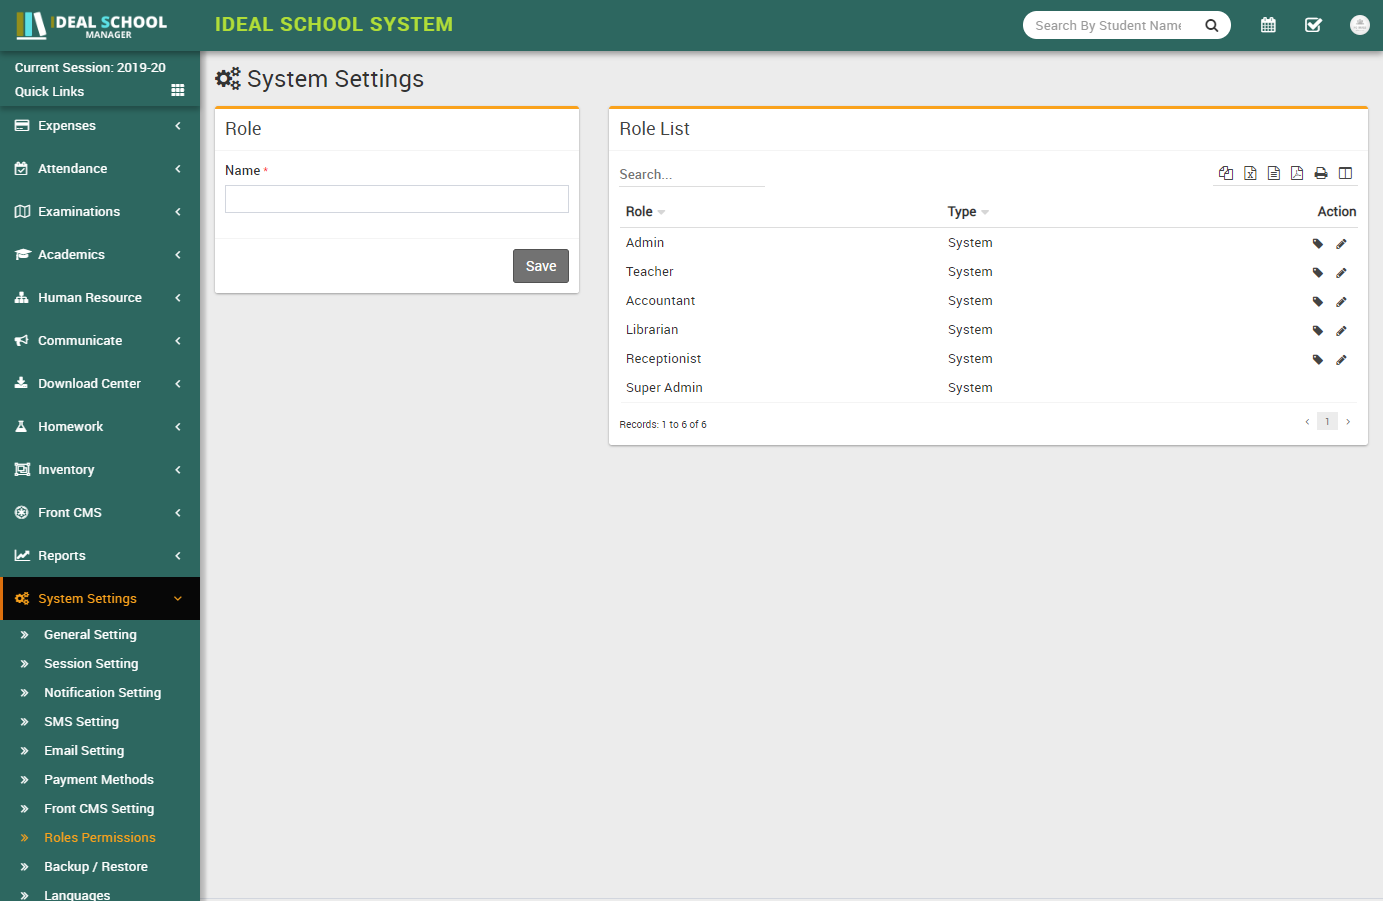
Task: Expand the Reports menu
Action: [100, 555]
